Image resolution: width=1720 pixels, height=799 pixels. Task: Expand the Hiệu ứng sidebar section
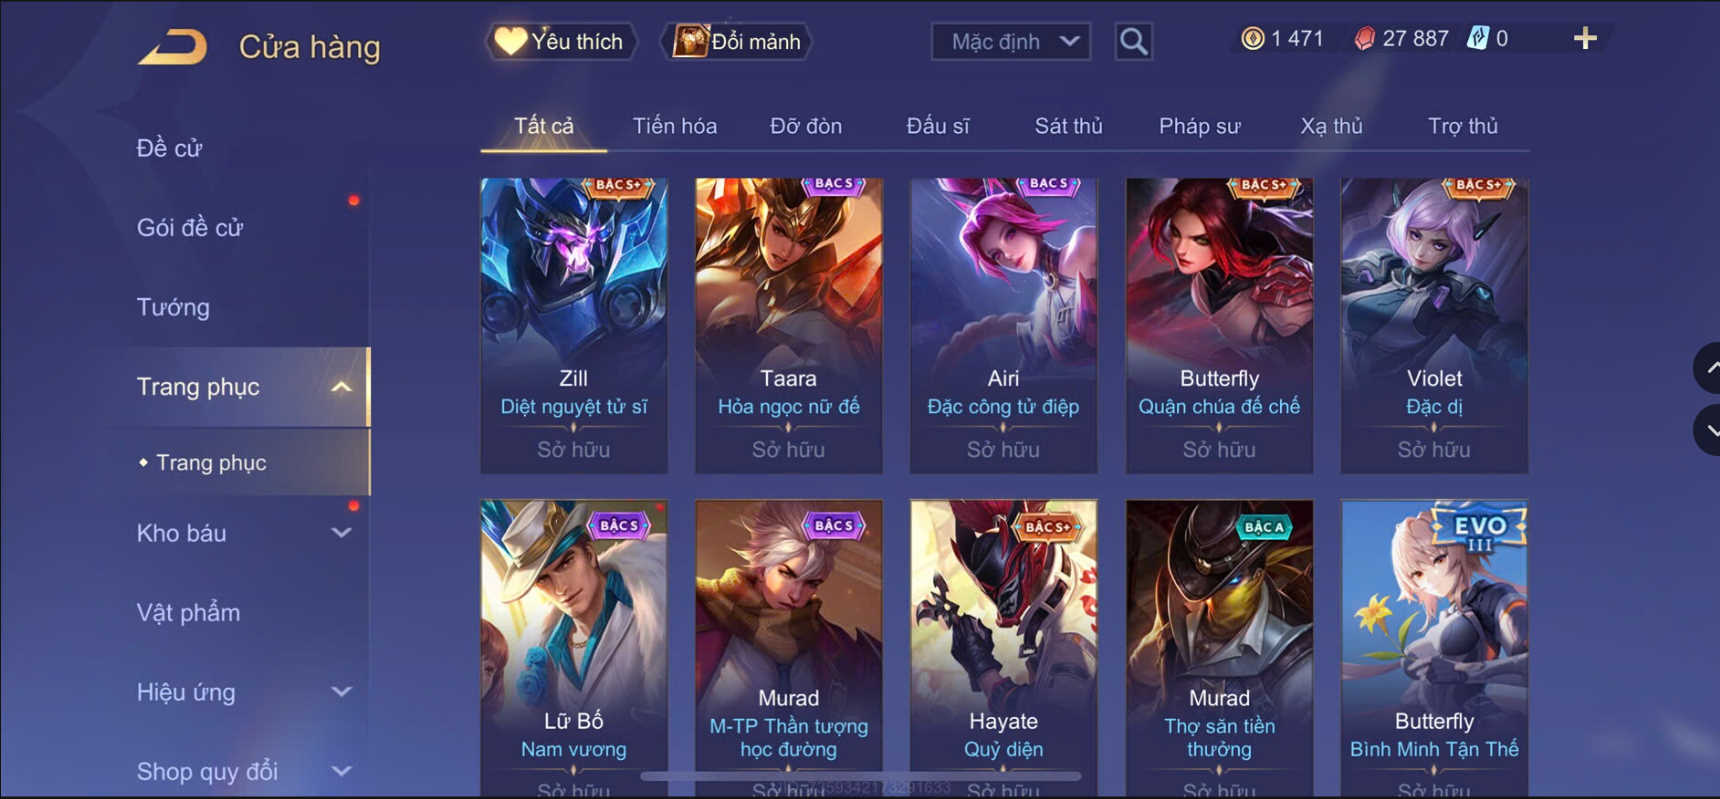pyautogui.click(x=244, y=692)
